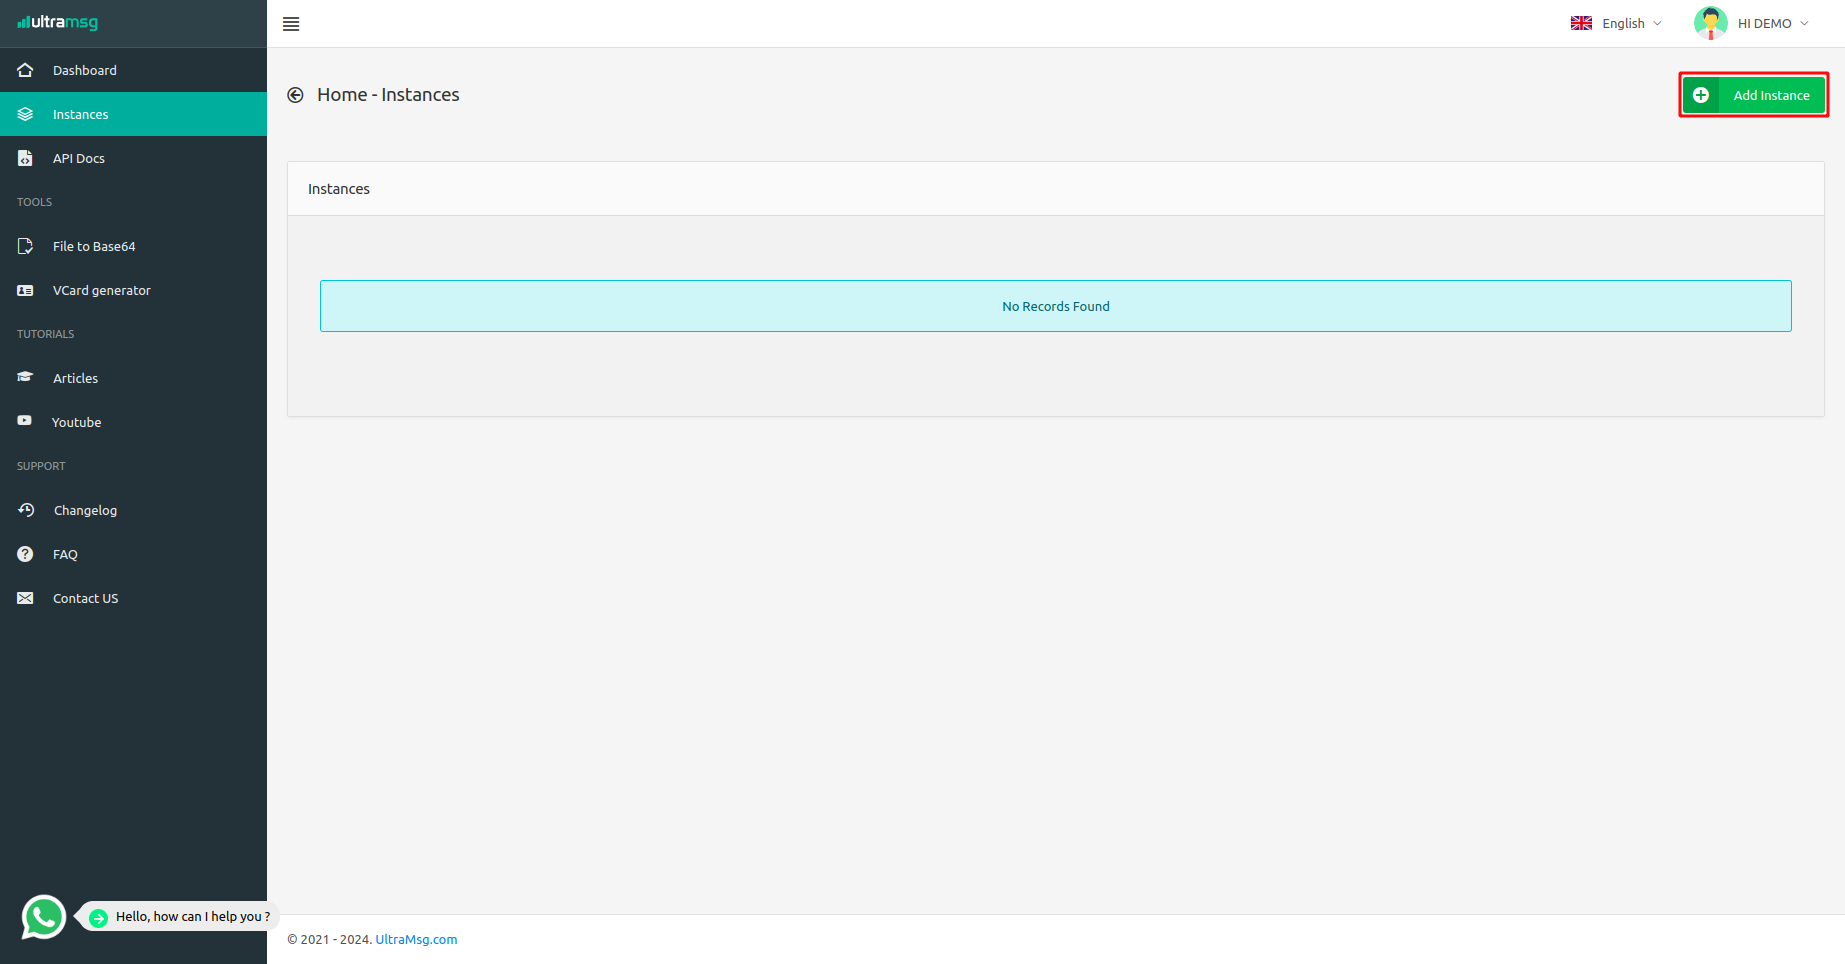
Task: Open Articles tutorials page
Action: [133, 378]
